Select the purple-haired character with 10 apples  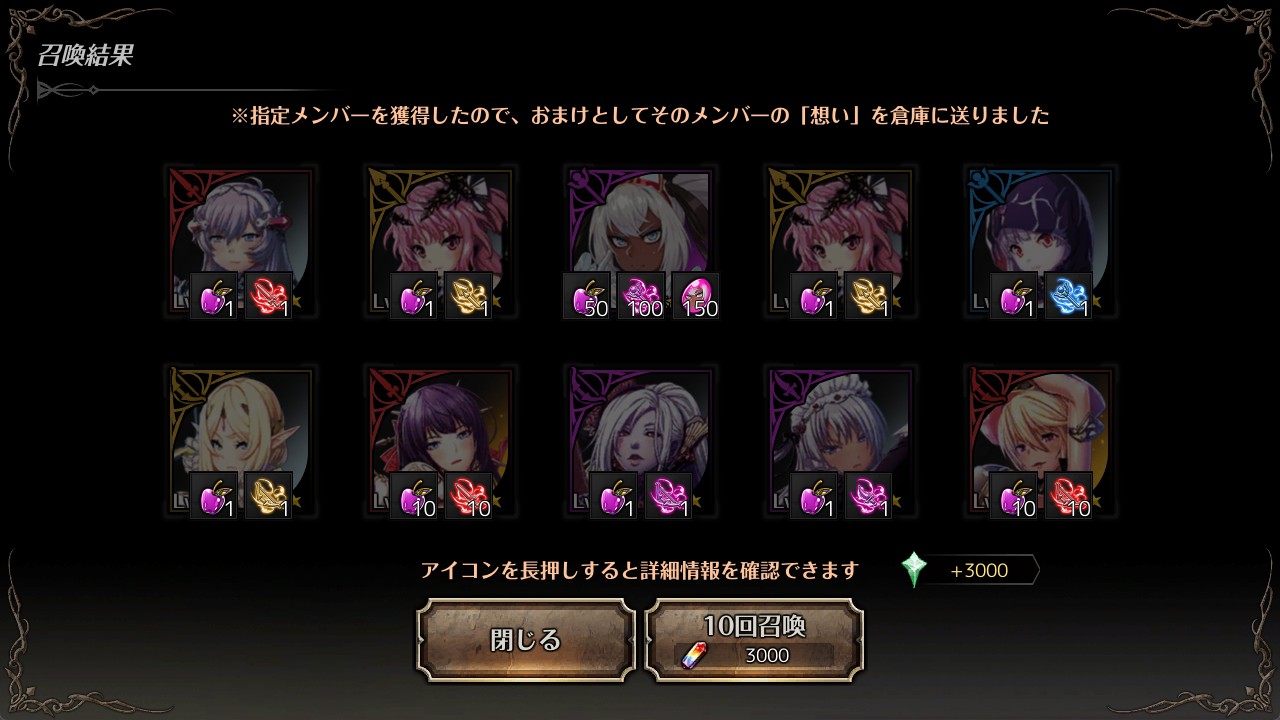pos(440,442)
